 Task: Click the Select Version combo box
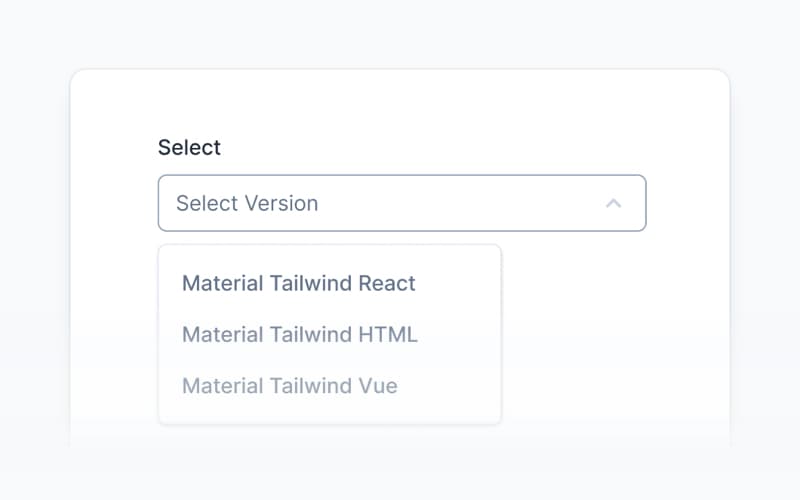[x=401, y=203]
